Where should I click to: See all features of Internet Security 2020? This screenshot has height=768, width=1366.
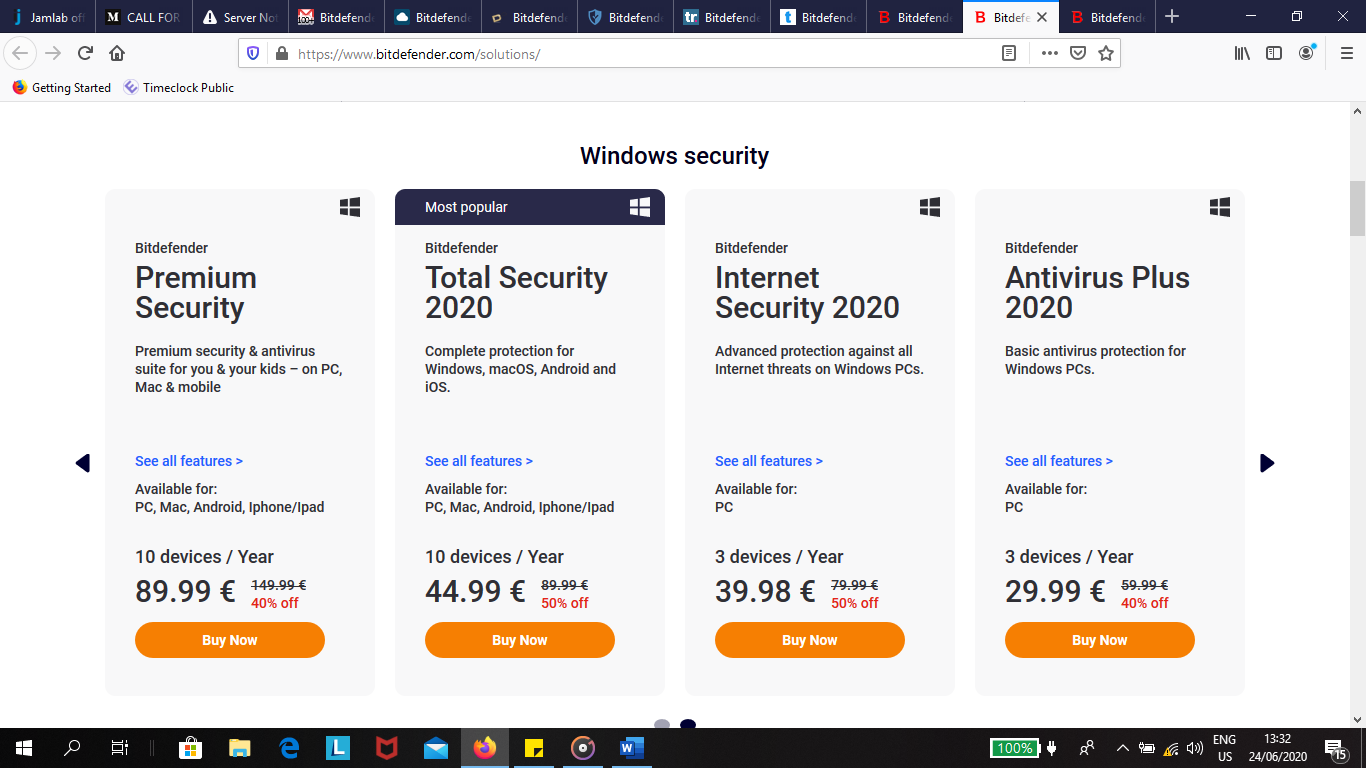point(769,461)
